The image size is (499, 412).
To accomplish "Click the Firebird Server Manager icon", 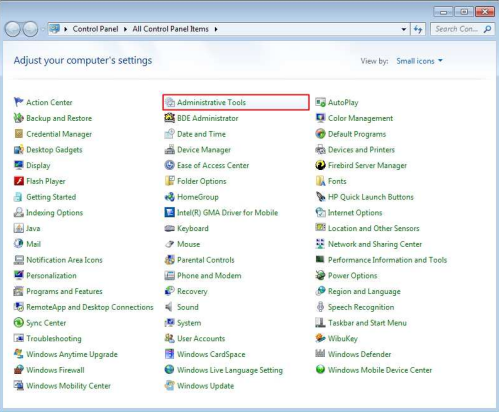I will 320,165.
